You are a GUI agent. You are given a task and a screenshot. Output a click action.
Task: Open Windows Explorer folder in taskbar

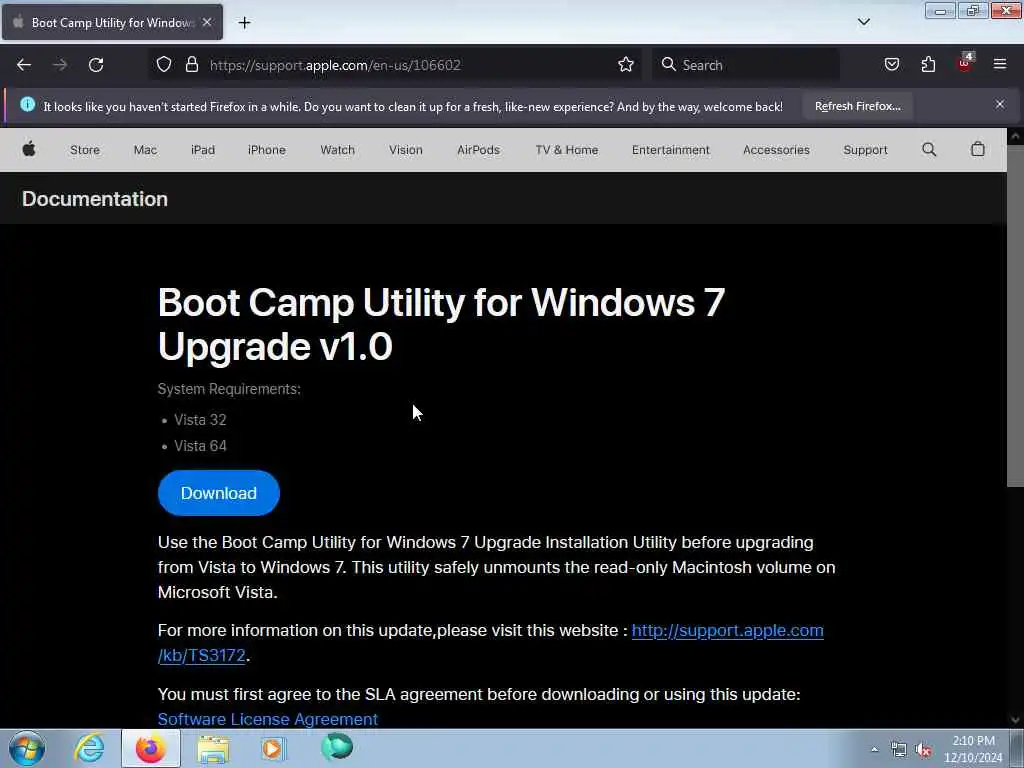[x=213, y=748]
